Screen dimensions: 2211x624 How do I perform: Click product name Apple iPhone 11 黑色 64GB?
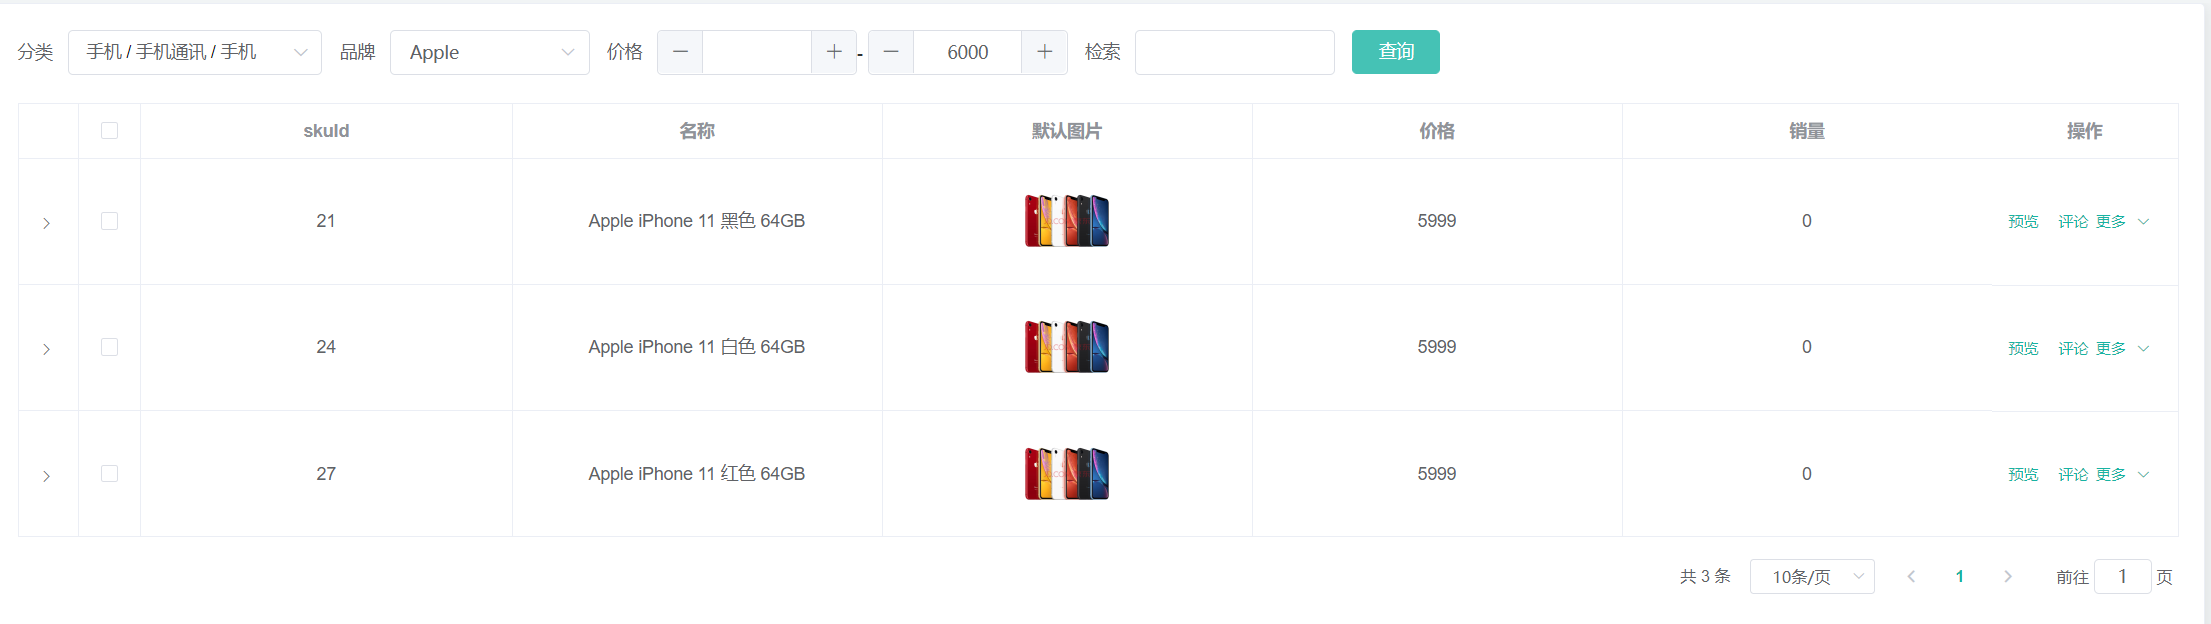coord(697,221)
